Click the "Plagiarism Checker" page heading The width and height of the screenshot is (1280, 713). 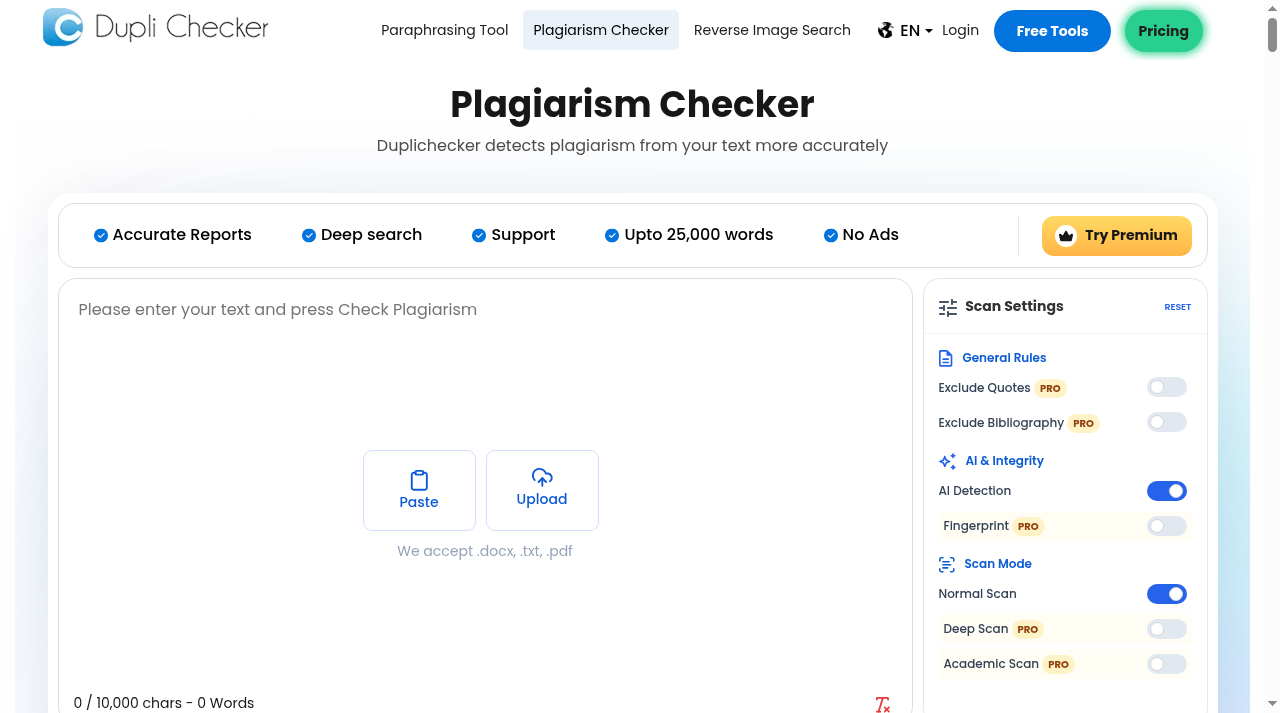[632, 104]
